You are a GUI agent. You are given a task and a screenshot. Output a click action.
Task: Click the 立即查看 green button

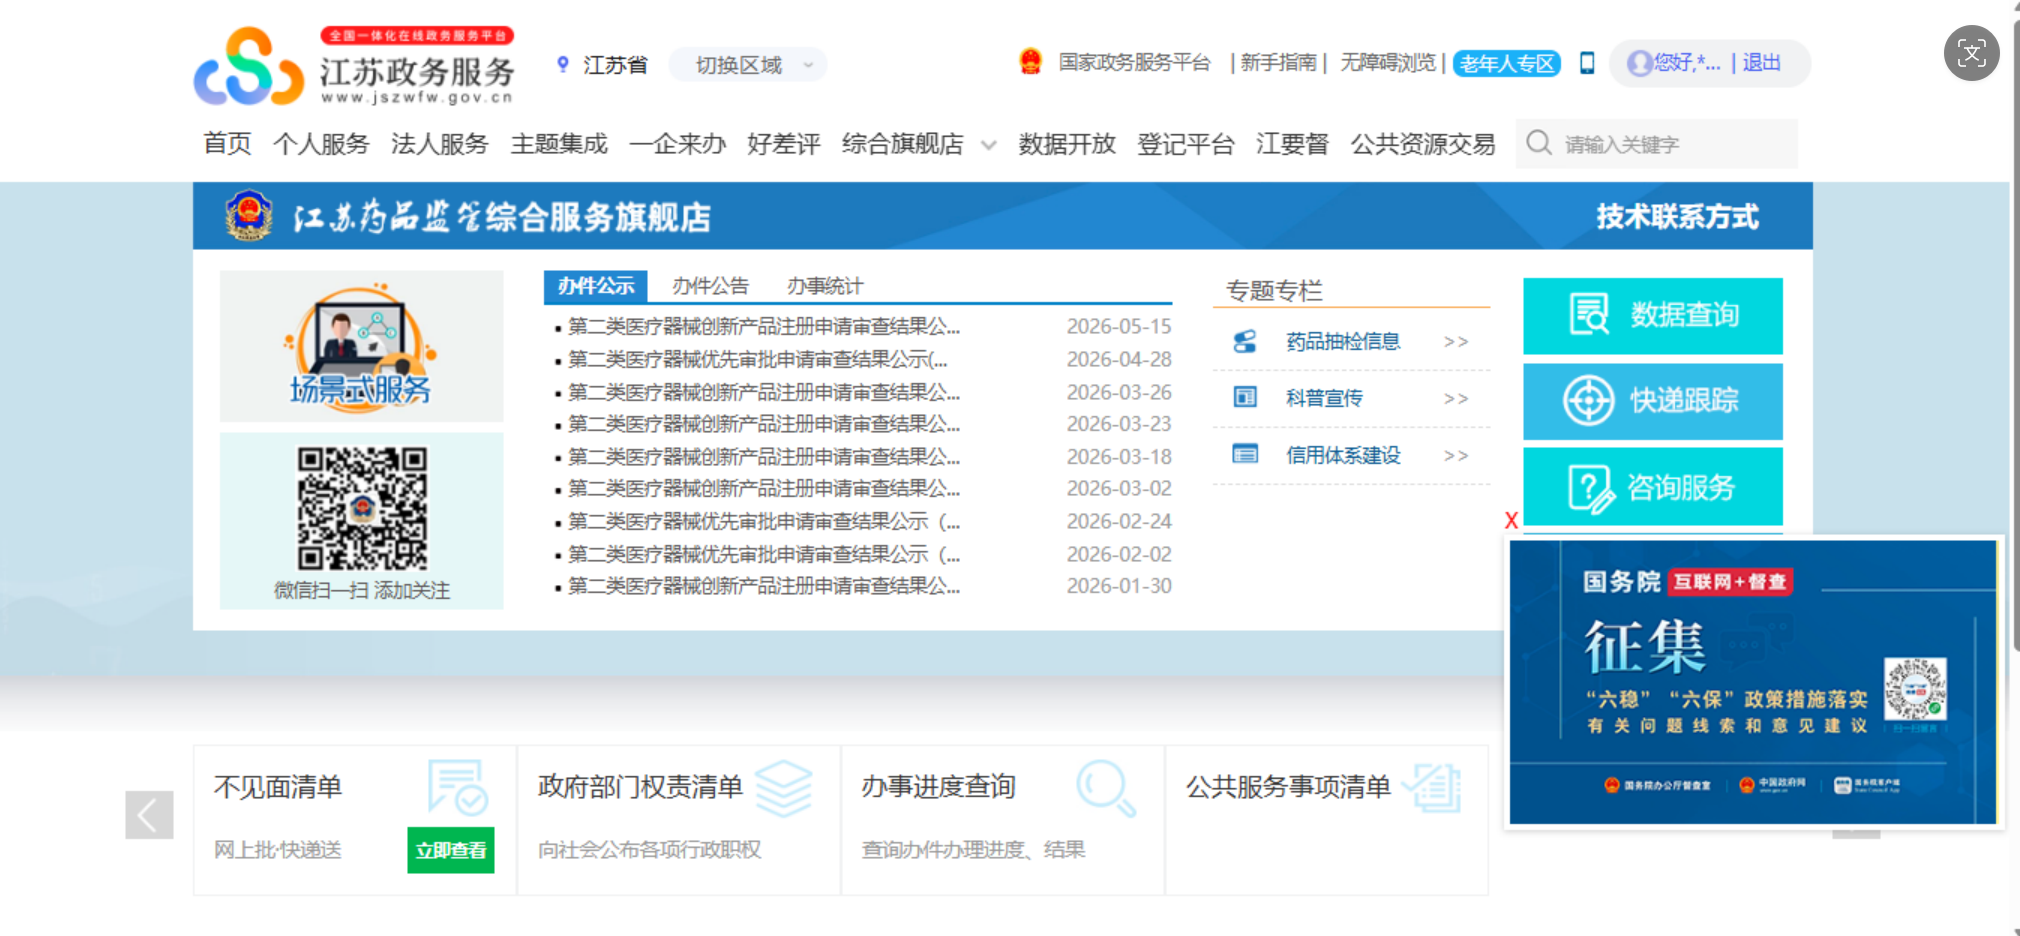coord(451,850)
